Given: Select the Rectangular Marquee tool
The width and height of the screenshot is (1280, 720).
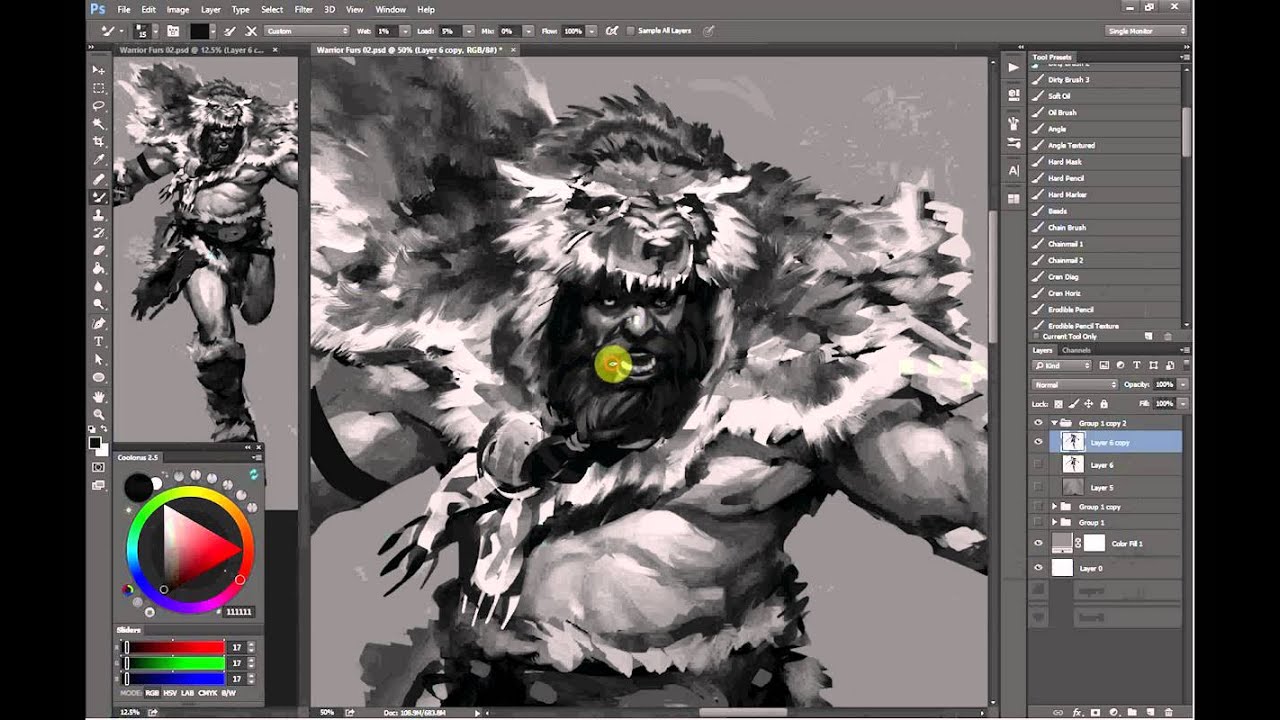Looking at the screenshot, I should 99,88.
